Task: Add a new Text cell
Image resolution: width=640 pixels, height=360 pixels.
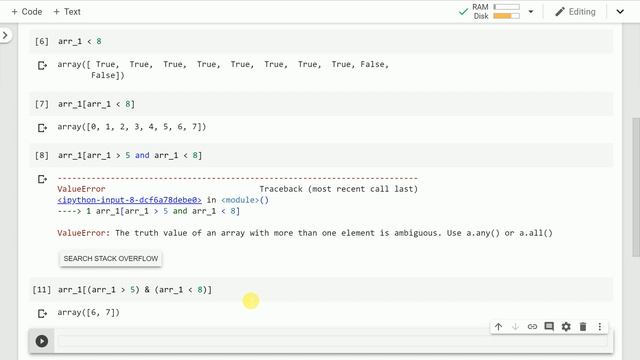Action: [x=67, y=11]
